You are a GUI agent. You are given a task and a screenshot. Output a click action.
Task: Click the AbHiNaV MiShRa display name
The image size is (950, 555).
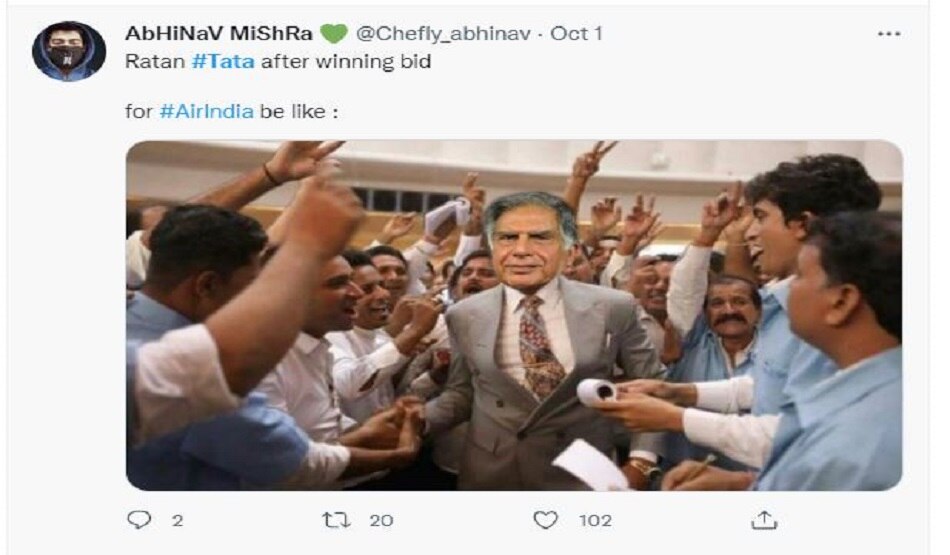click(x=218, y=33)
